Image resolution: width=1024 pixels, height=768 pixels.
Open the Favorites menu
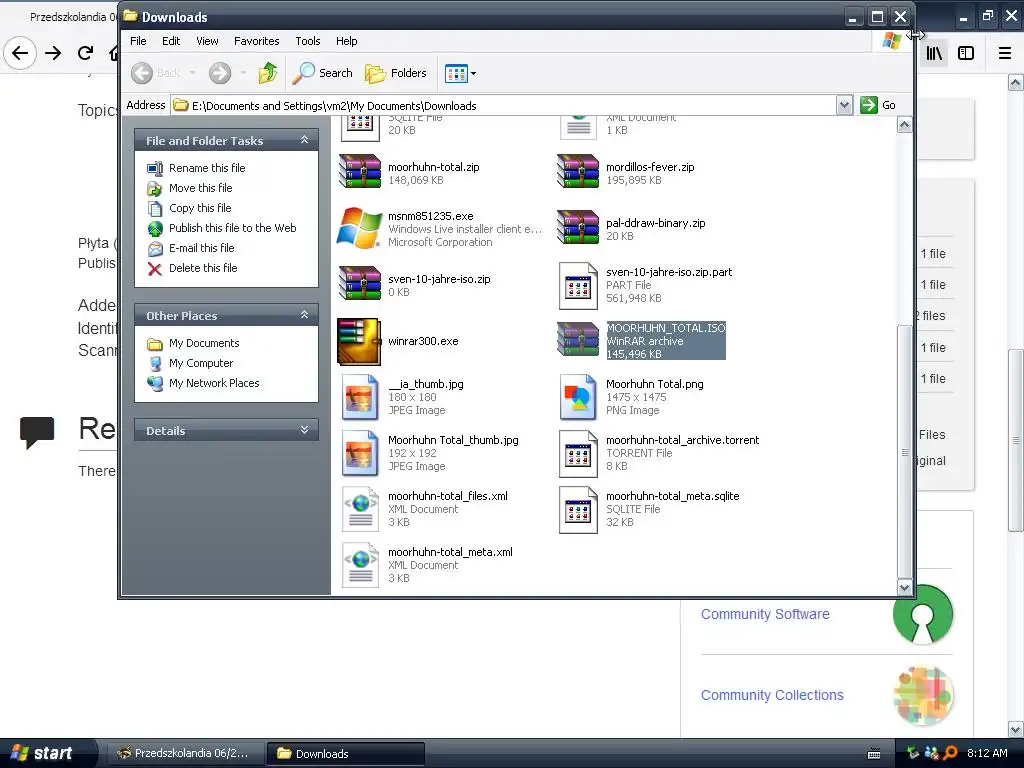257,40
